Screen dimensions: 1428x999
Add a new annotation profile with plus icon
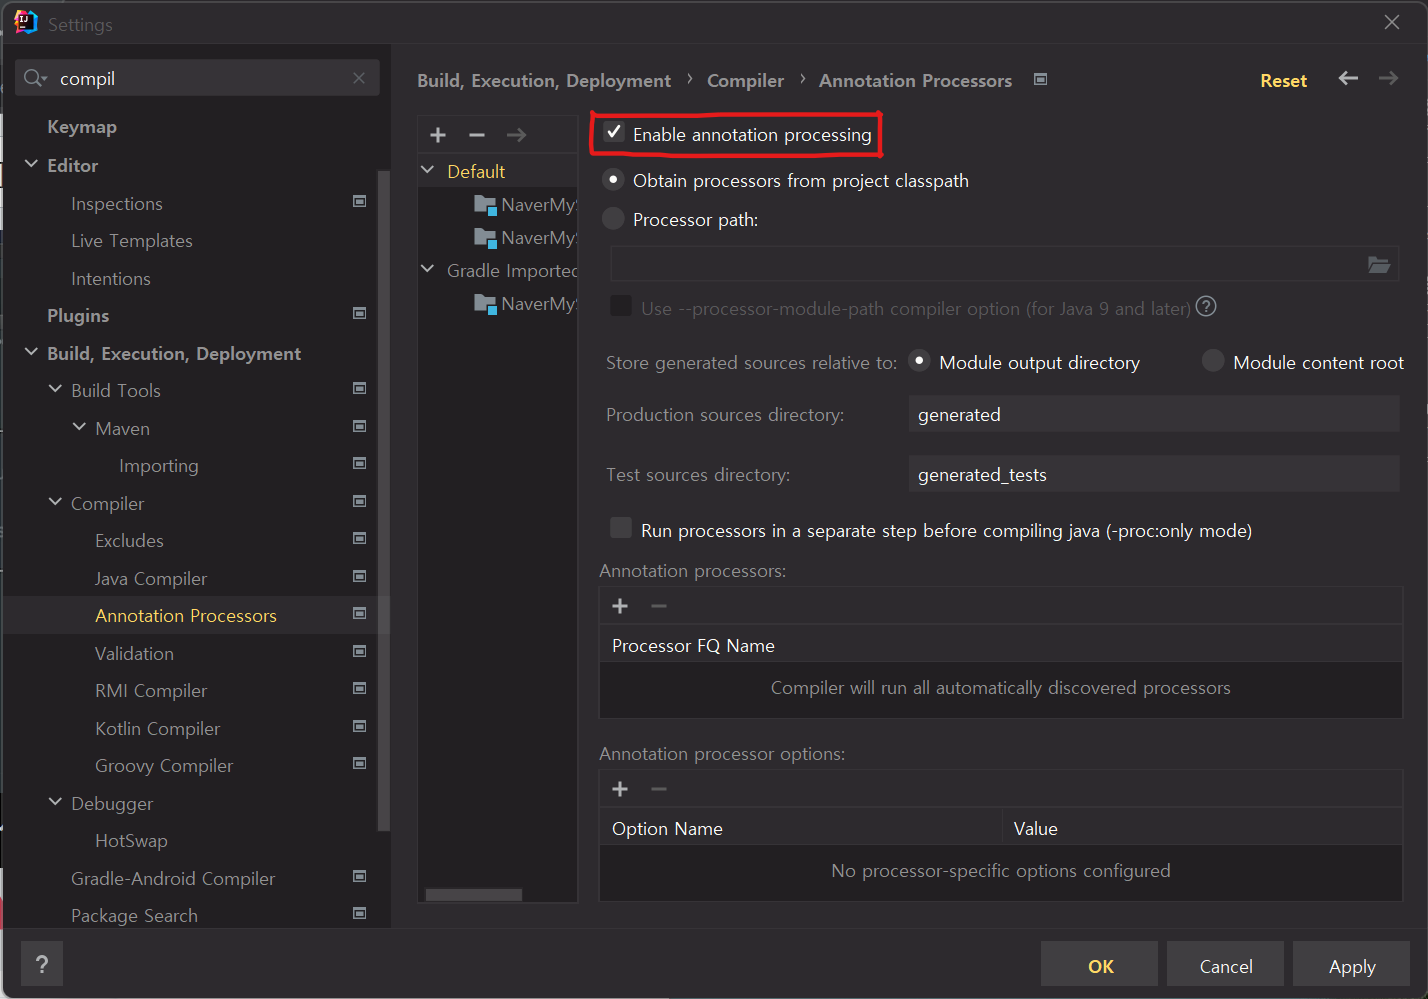[437, 134]
